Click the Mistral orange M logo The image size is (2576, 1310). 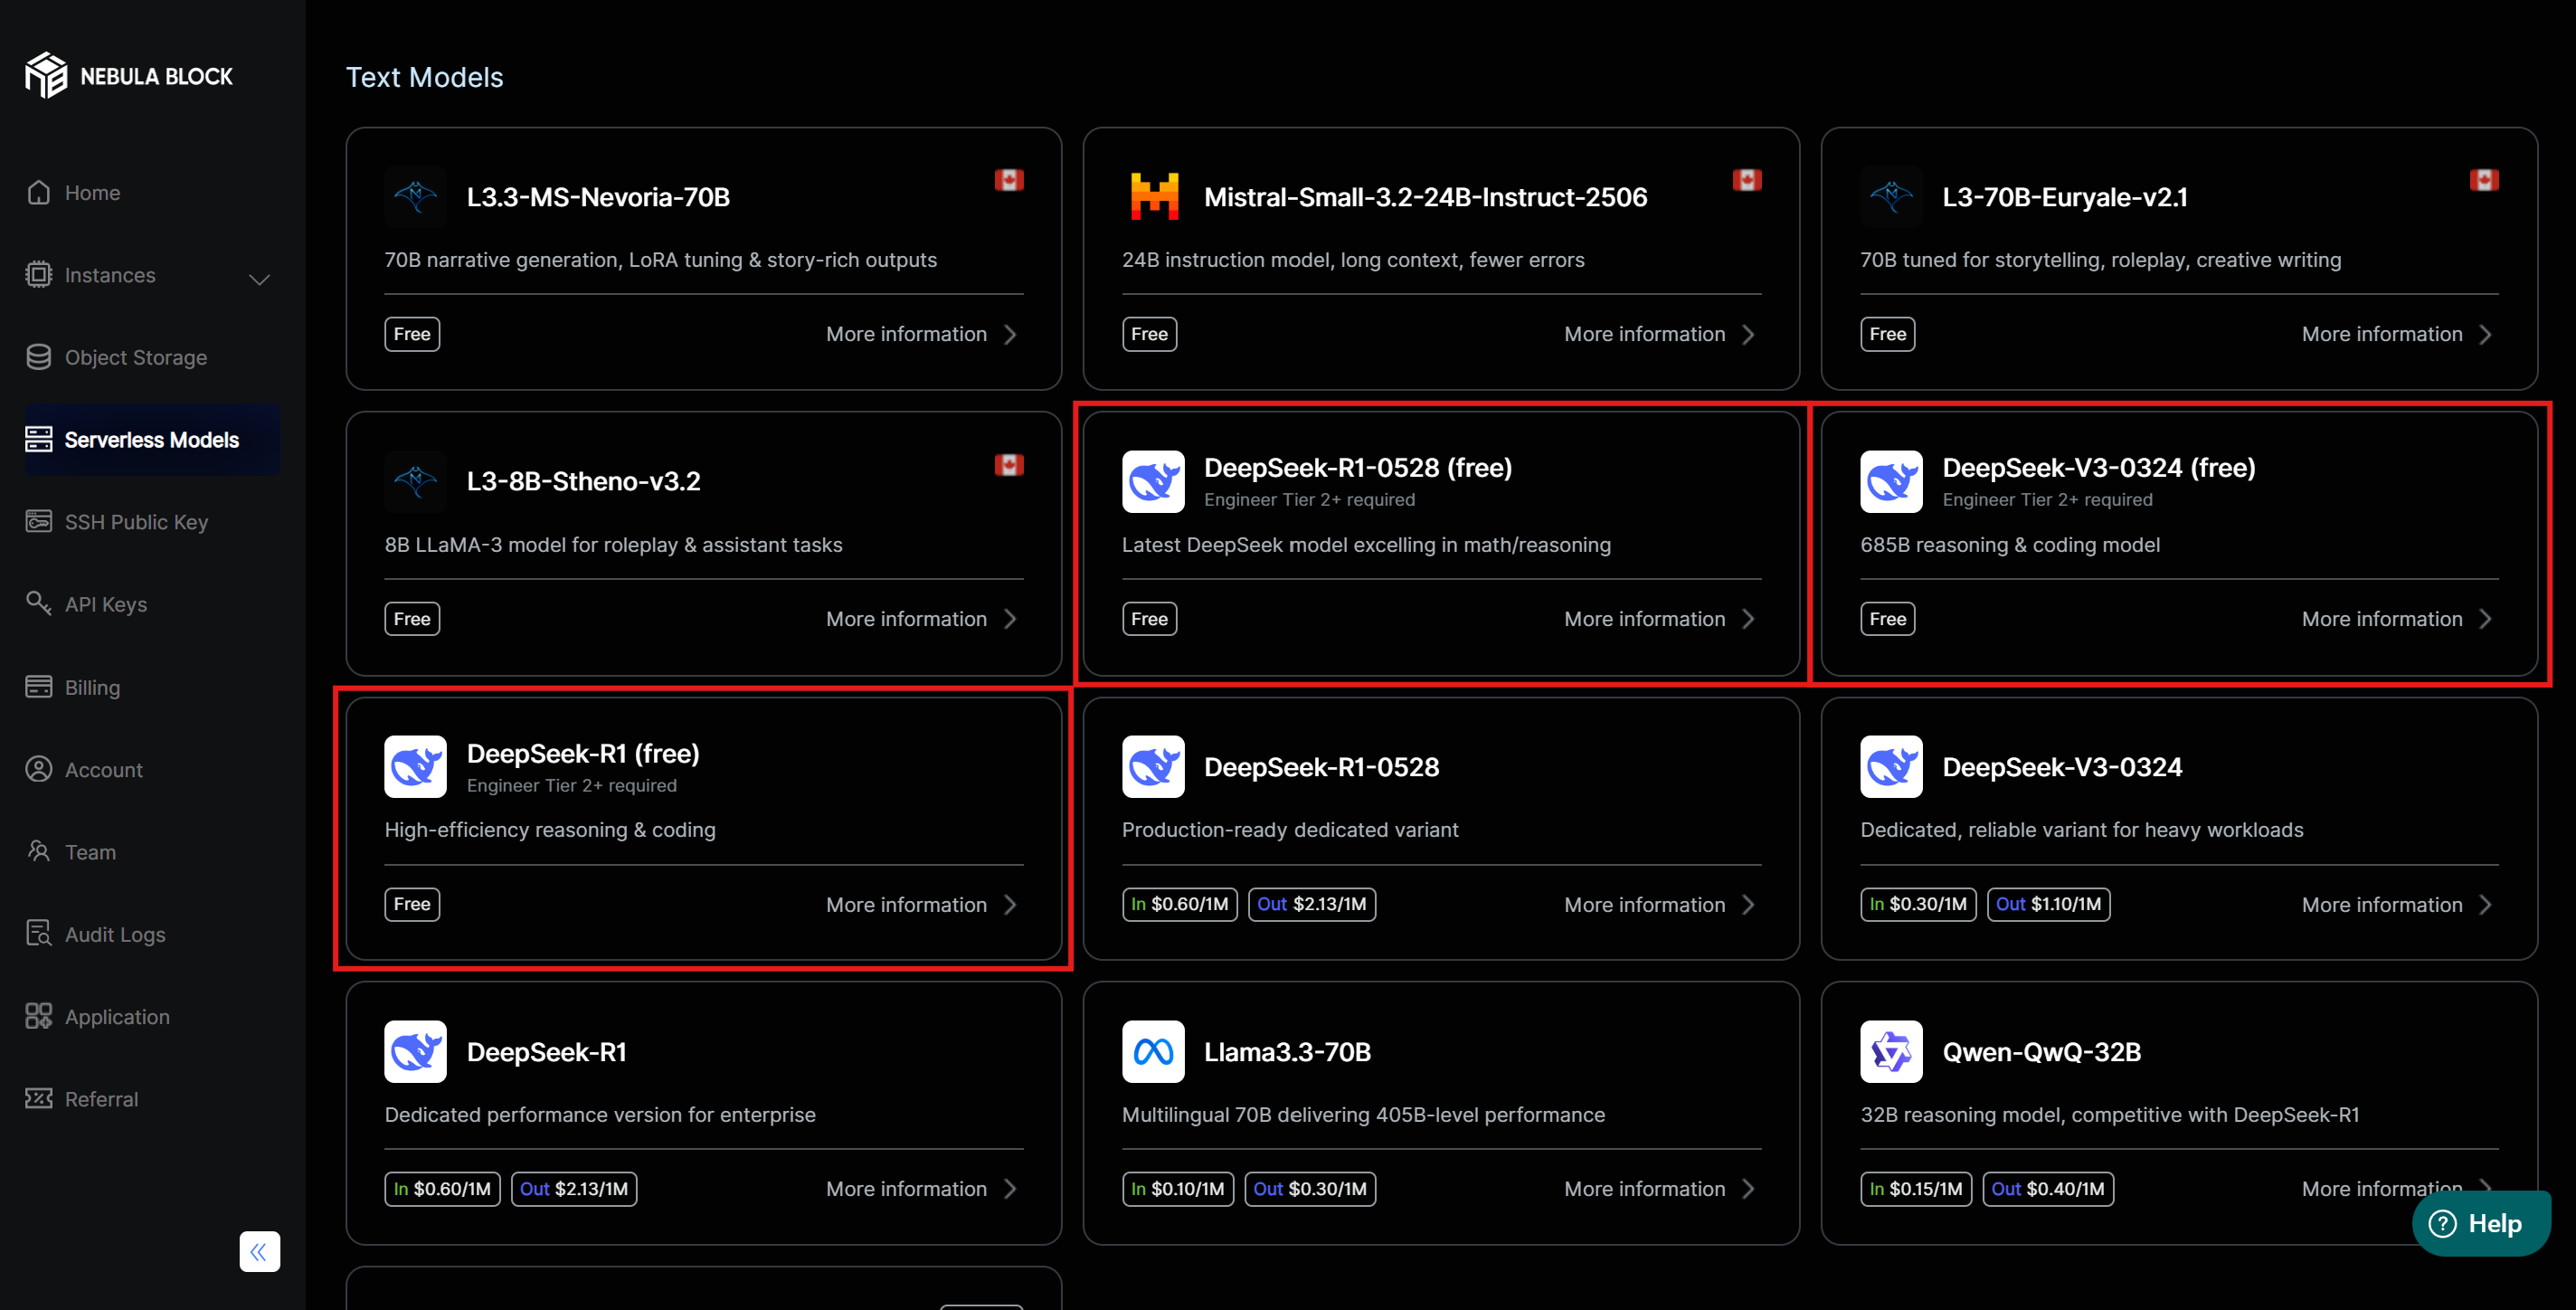[x=1153, y=196]
